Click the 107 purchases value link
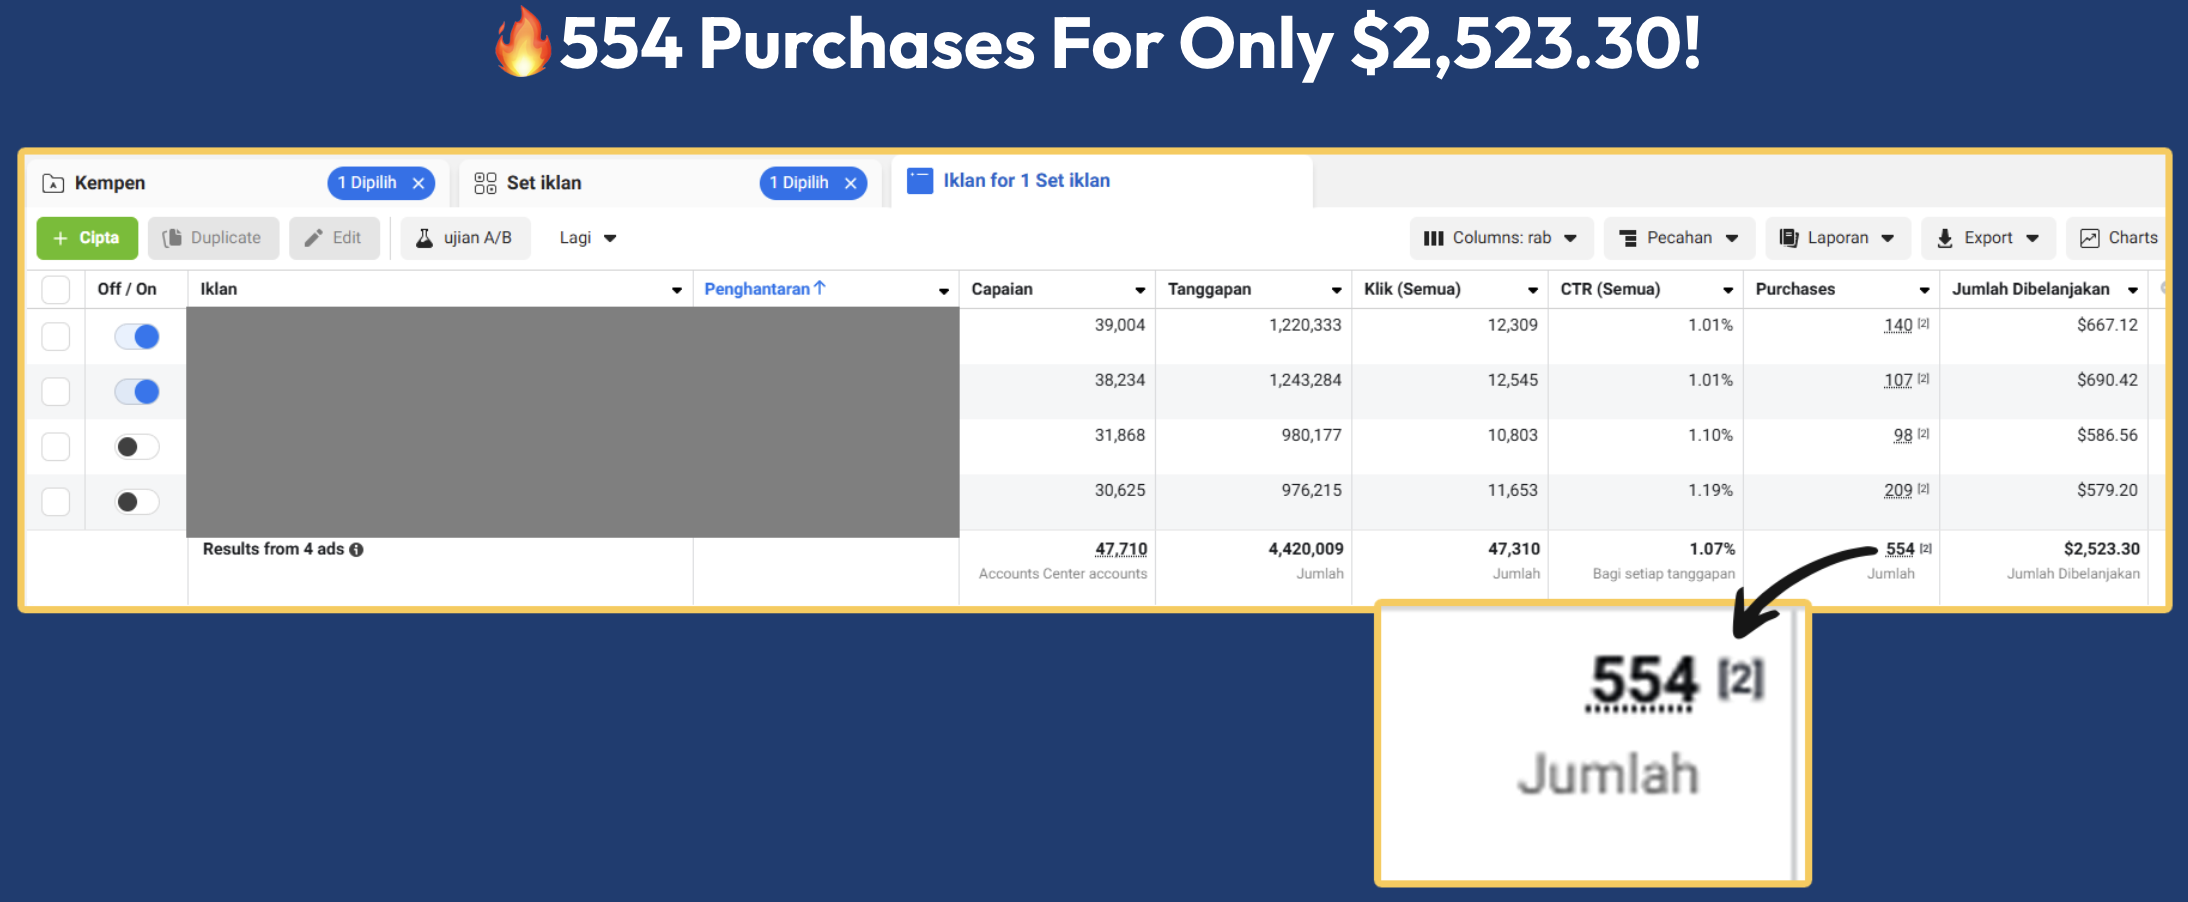The width and height of the screenshot is (2188, 902). click(1898, 380)
